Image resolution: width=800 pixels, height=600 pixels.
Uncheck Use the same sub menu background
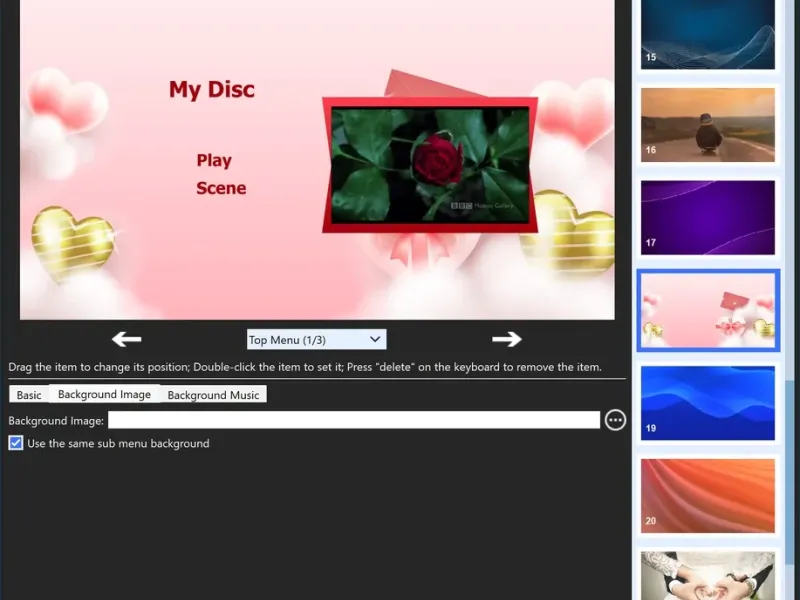[16, 443]
